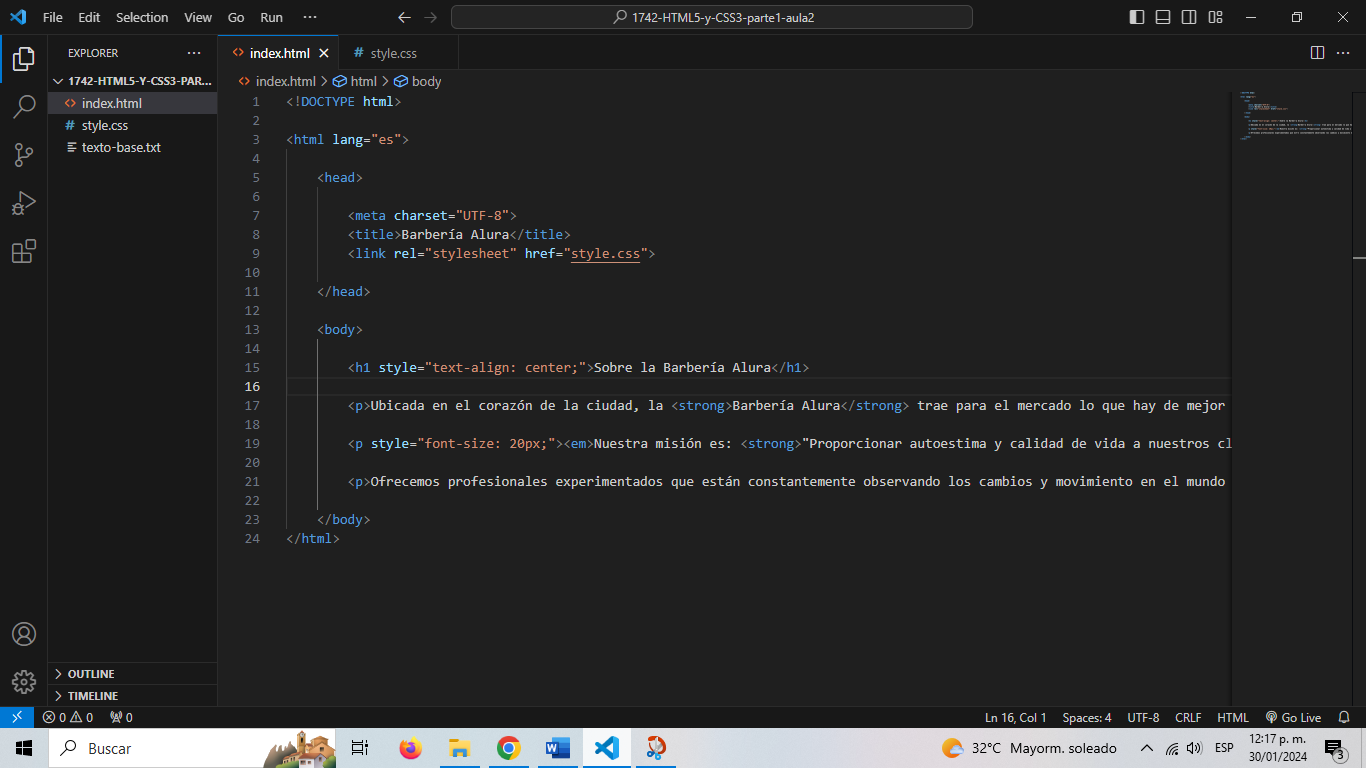Toggle the primary side bar layout icon

point(1137,17)
